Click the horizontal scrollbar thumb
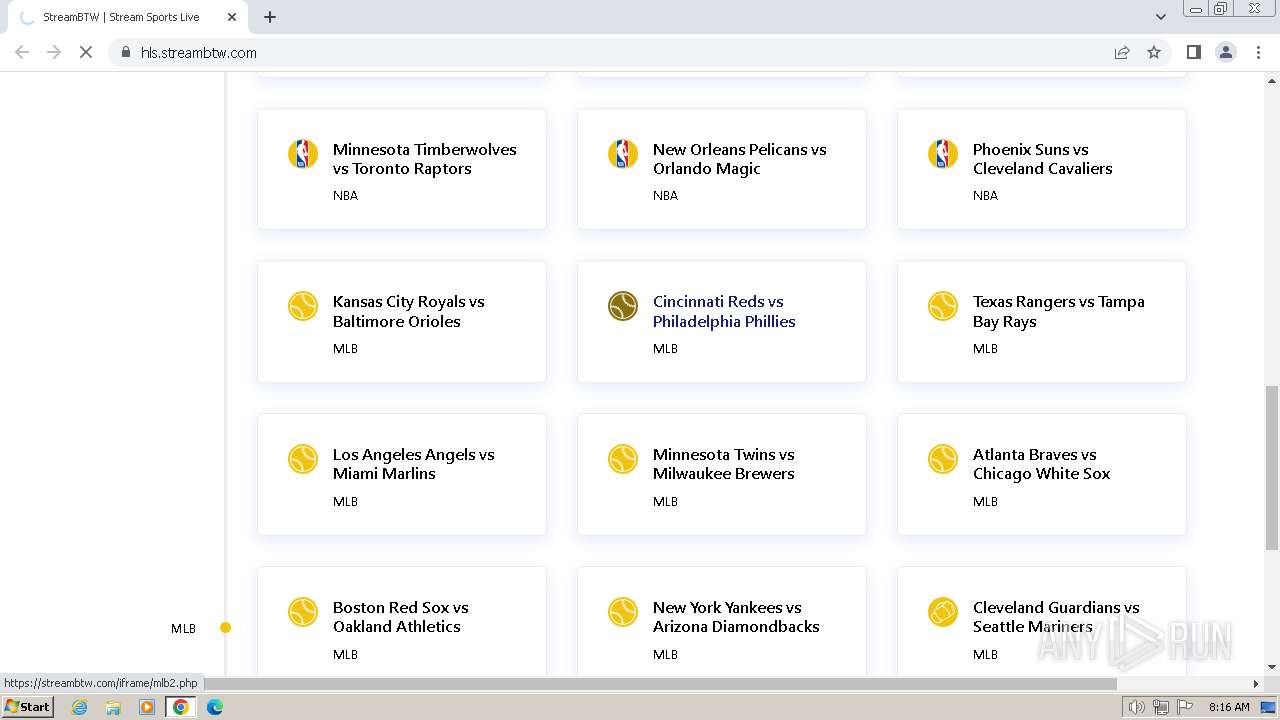1280x720 pixels. (660, 684)
